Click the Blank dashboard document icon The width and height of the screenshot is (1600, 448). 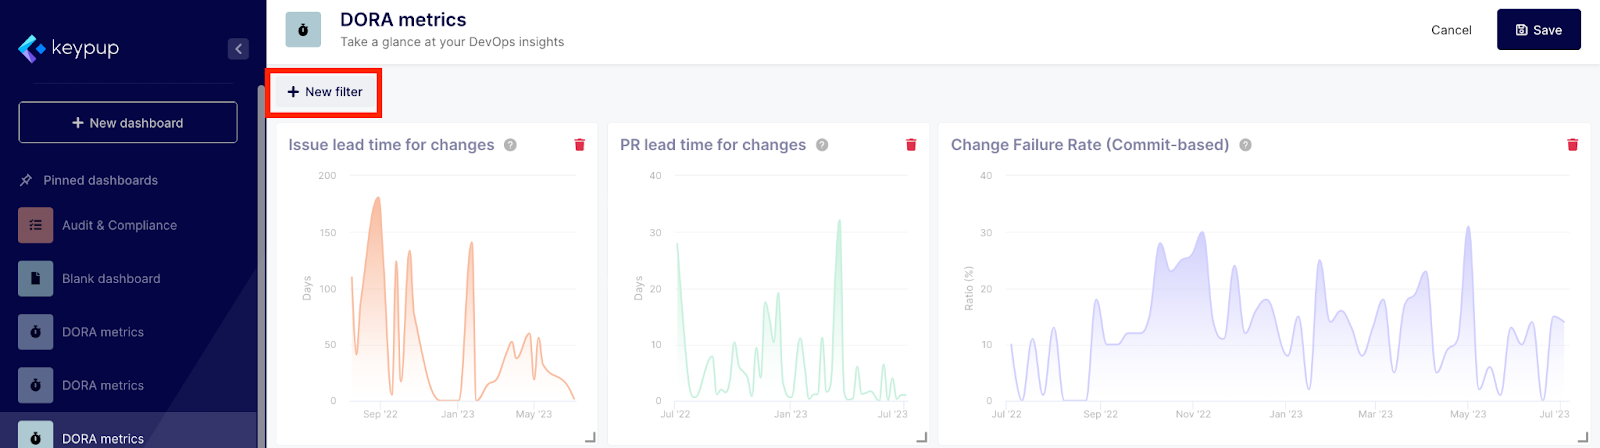coord(35,279)
